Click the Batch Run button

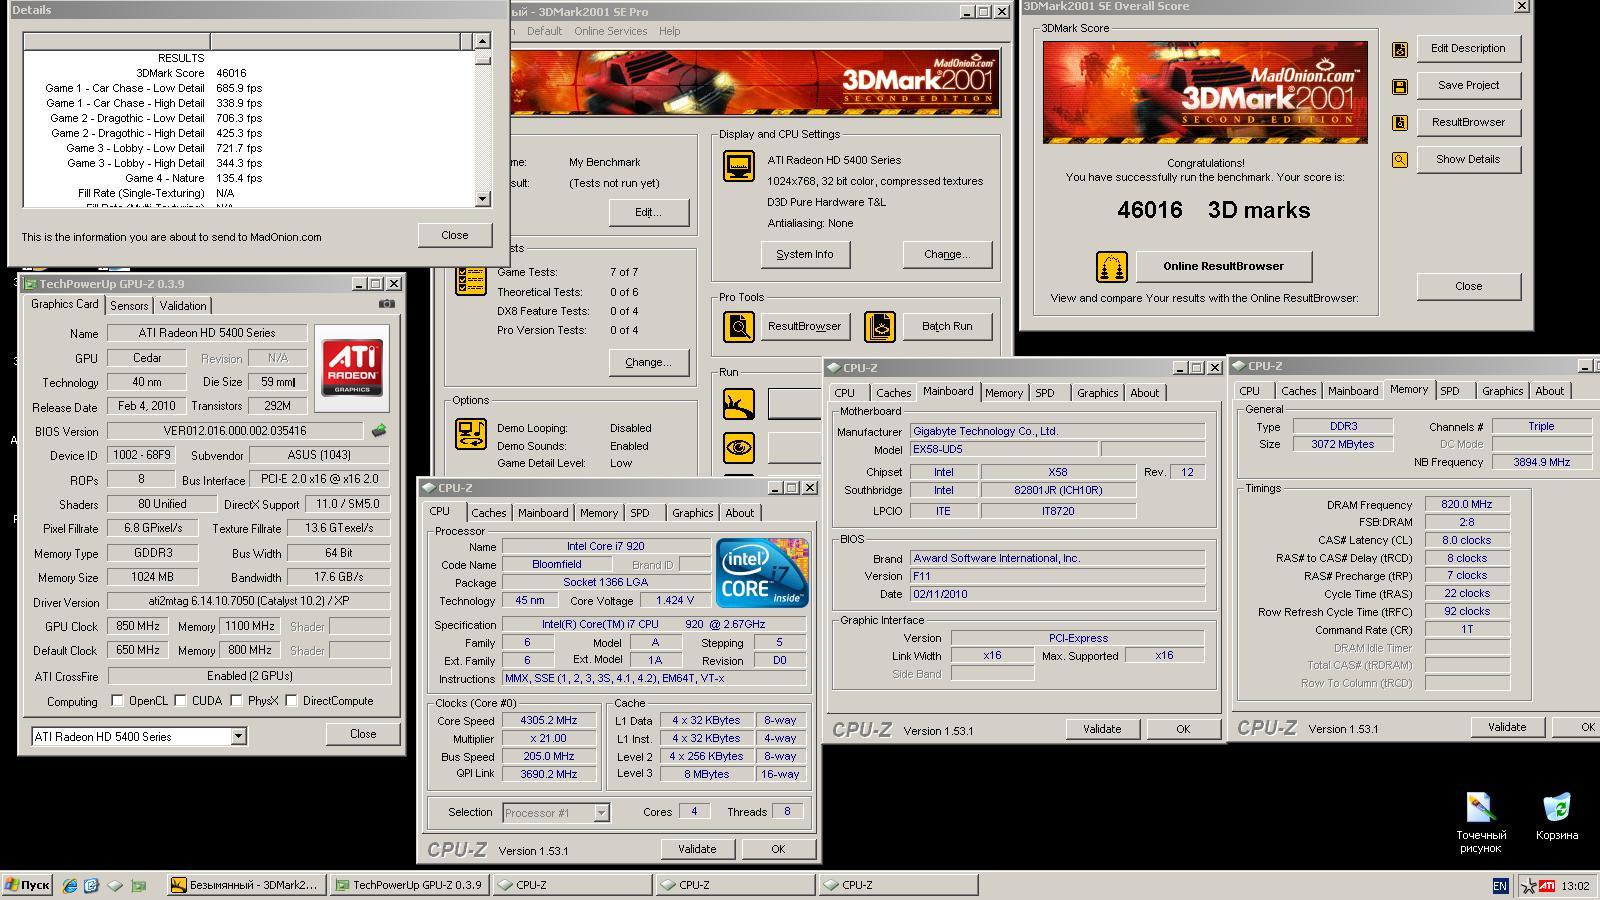click(x=947, y=327)
